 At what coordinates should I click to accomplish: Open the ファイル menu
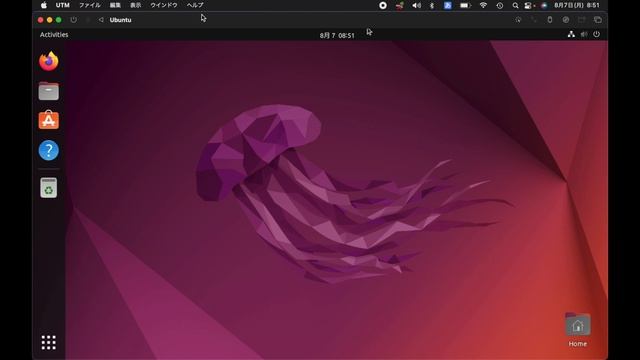(89, 5)
